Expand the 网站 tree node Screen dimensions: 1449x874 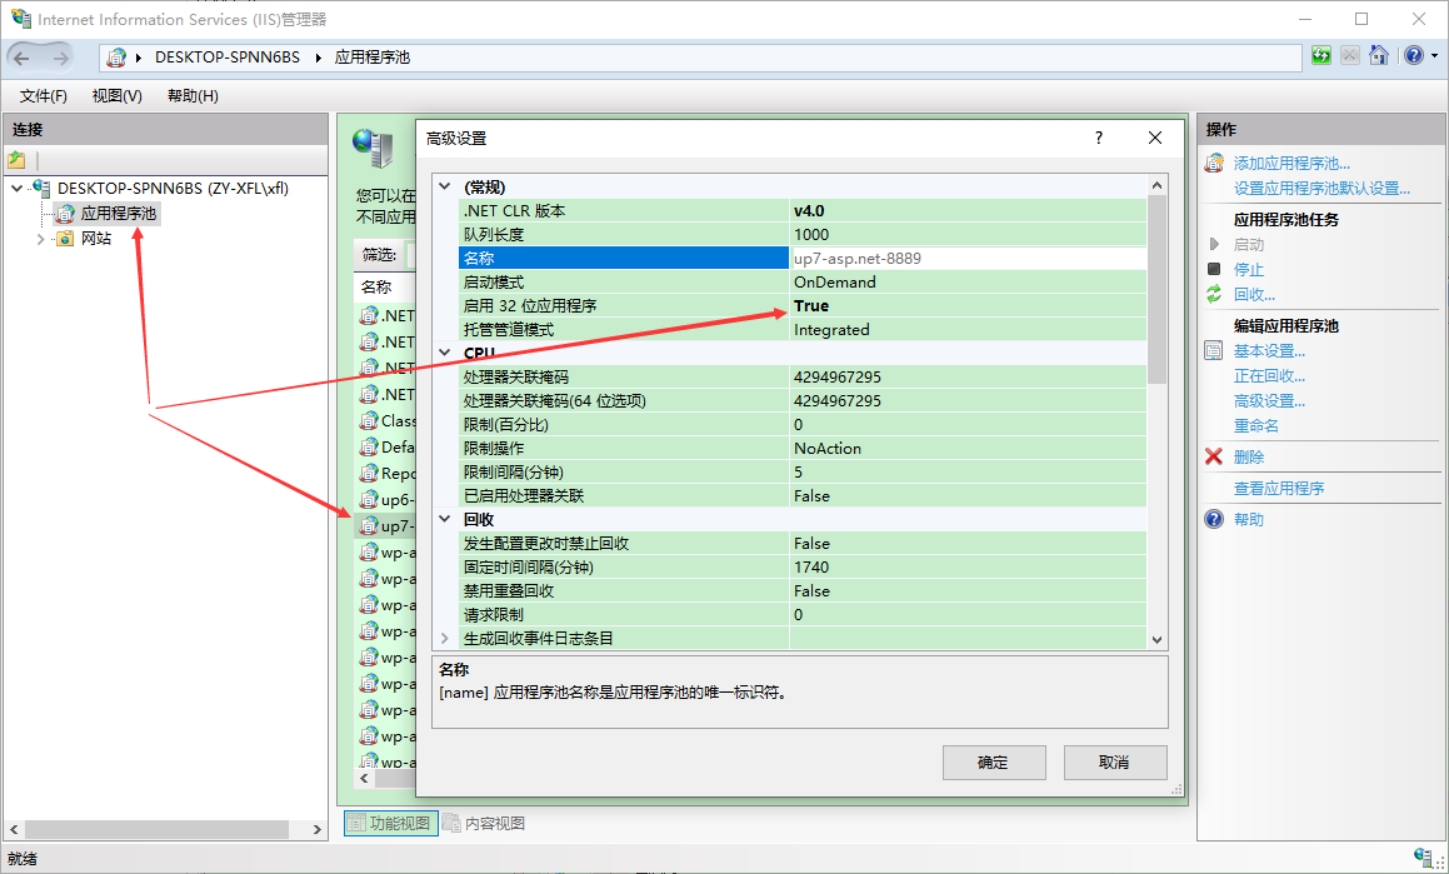tap(41, 239)
